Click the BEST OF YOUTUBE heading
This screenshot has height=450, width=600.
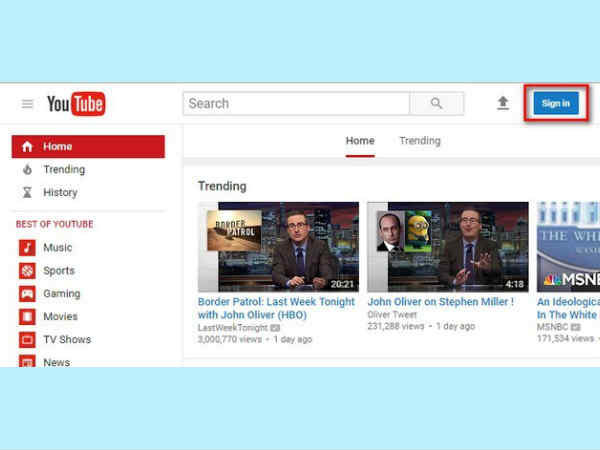(x=54, y=224)
